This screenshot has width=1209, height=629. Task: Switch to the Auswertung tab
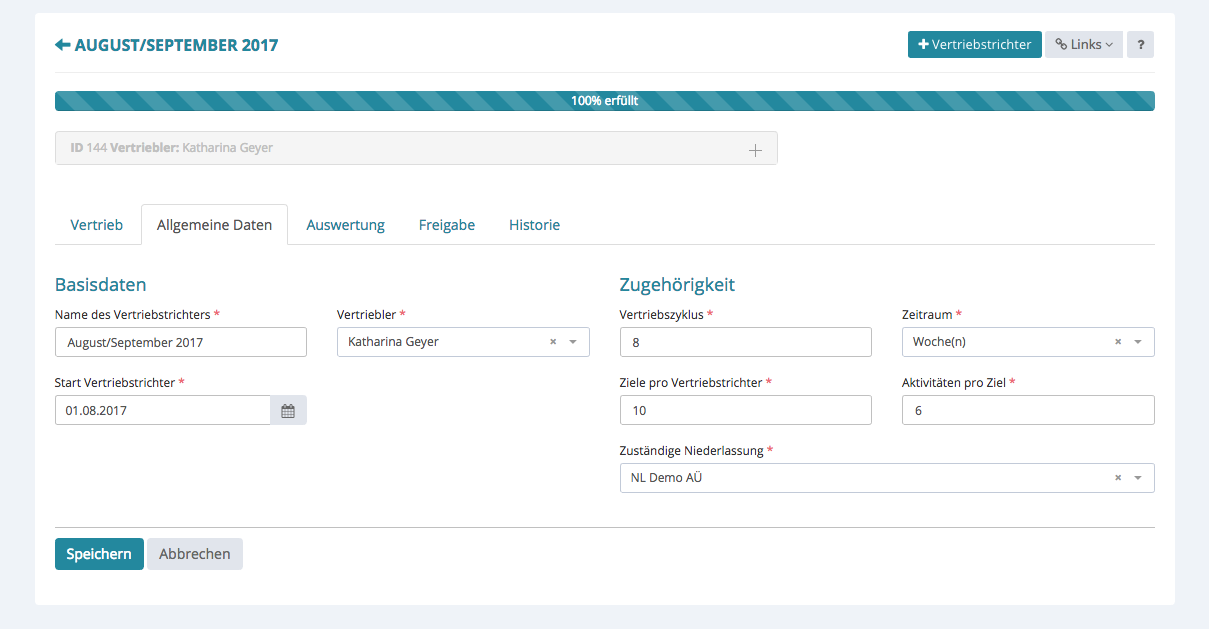point(345,225)
